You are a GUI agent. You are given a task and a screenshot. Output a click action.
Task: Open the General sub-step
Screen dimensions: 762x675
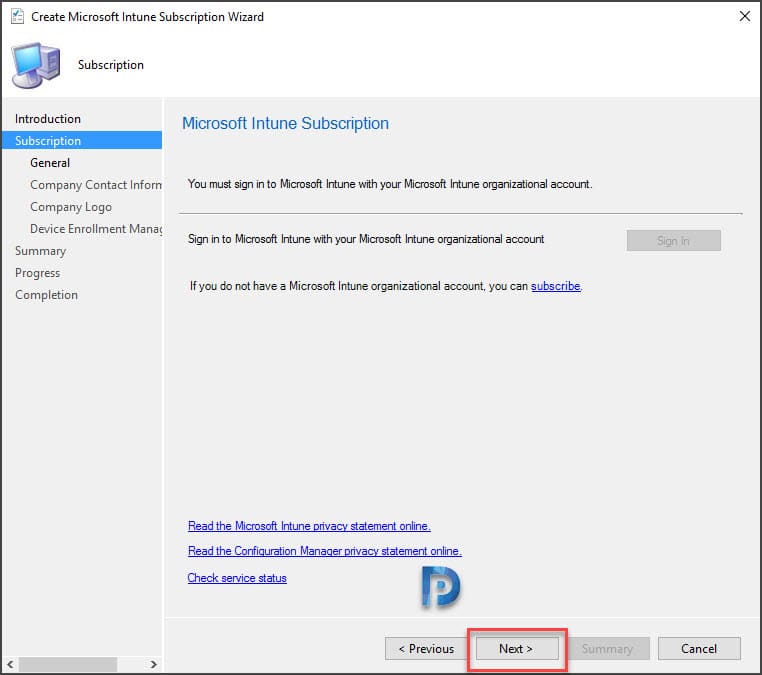(x=50, y=163)
